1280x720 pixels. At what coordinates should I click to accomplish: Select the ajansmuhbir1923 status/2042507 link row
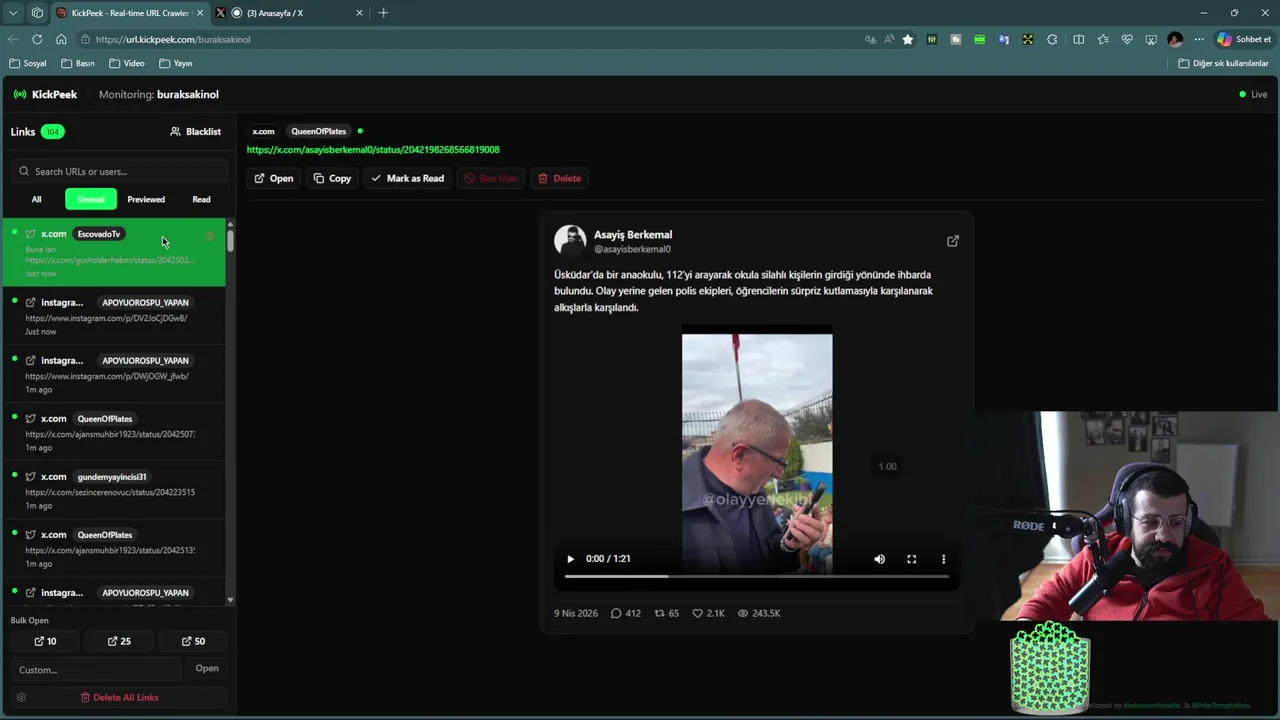pos(113,432)
